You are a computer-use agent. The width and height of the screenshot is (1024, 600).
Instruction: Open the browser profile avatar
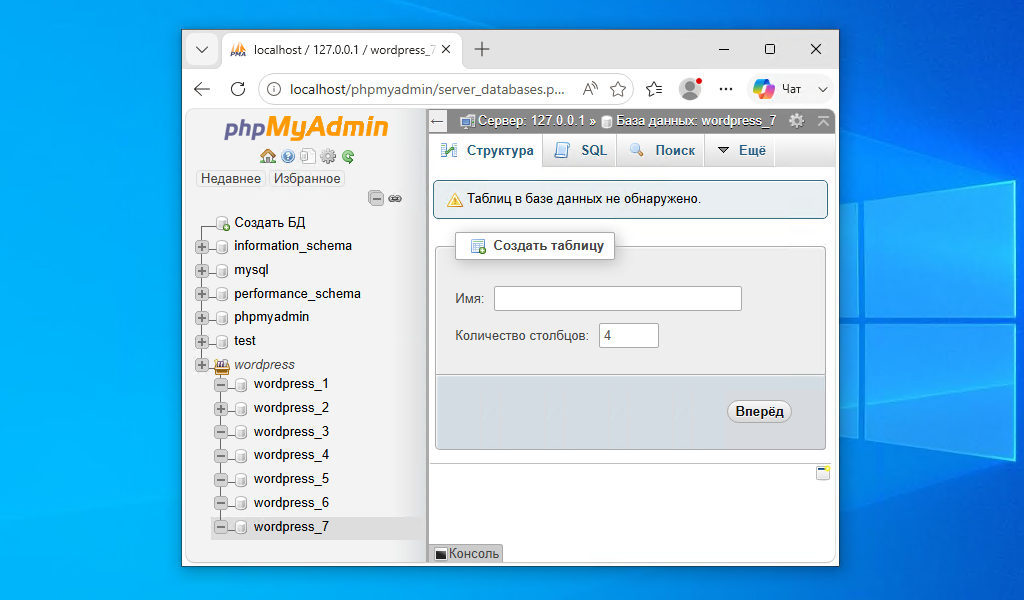tap(690, 89)
